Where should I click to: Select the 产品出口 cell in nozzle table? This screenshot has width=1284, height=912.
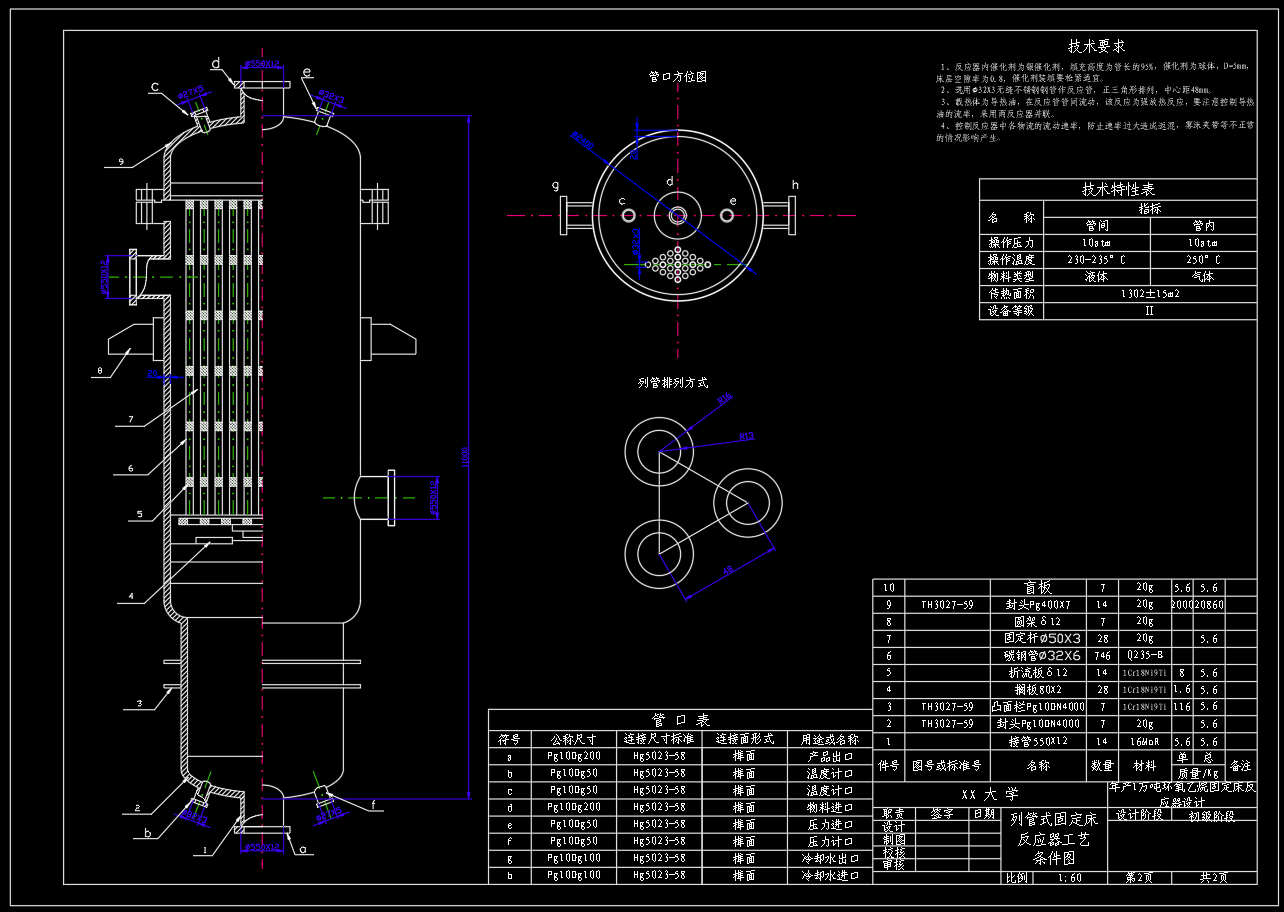(x=829, y=757)
